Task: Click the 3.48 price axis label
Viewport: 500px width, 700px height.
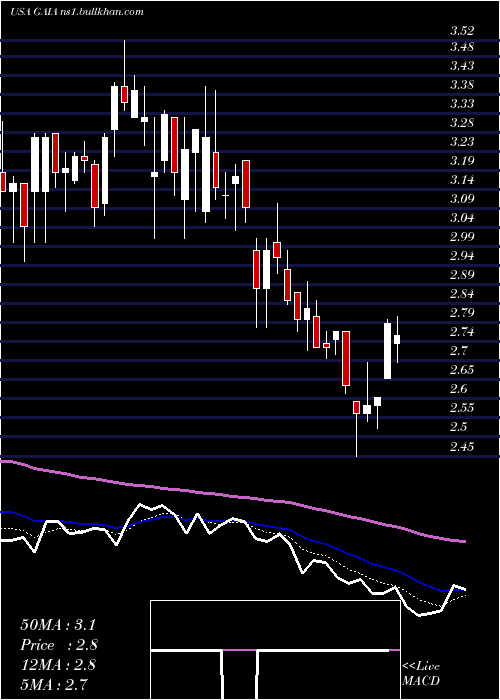Action: click(x=462, y=46)
